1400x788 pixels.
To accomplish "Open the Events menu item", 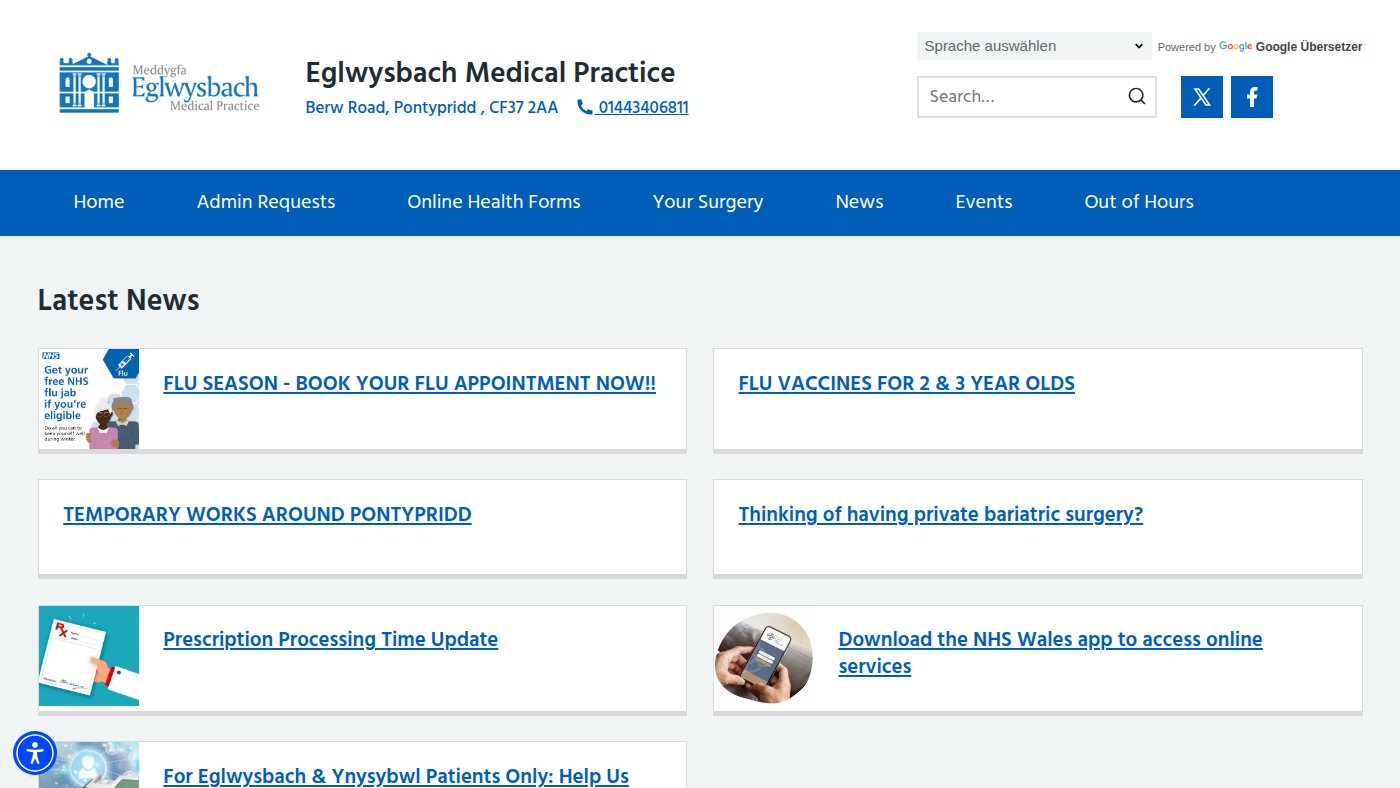I will click(984, 202).
